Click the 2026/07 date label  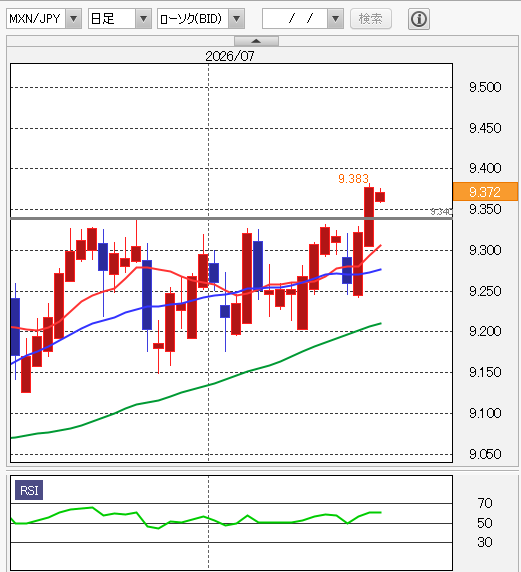point(229,56)
